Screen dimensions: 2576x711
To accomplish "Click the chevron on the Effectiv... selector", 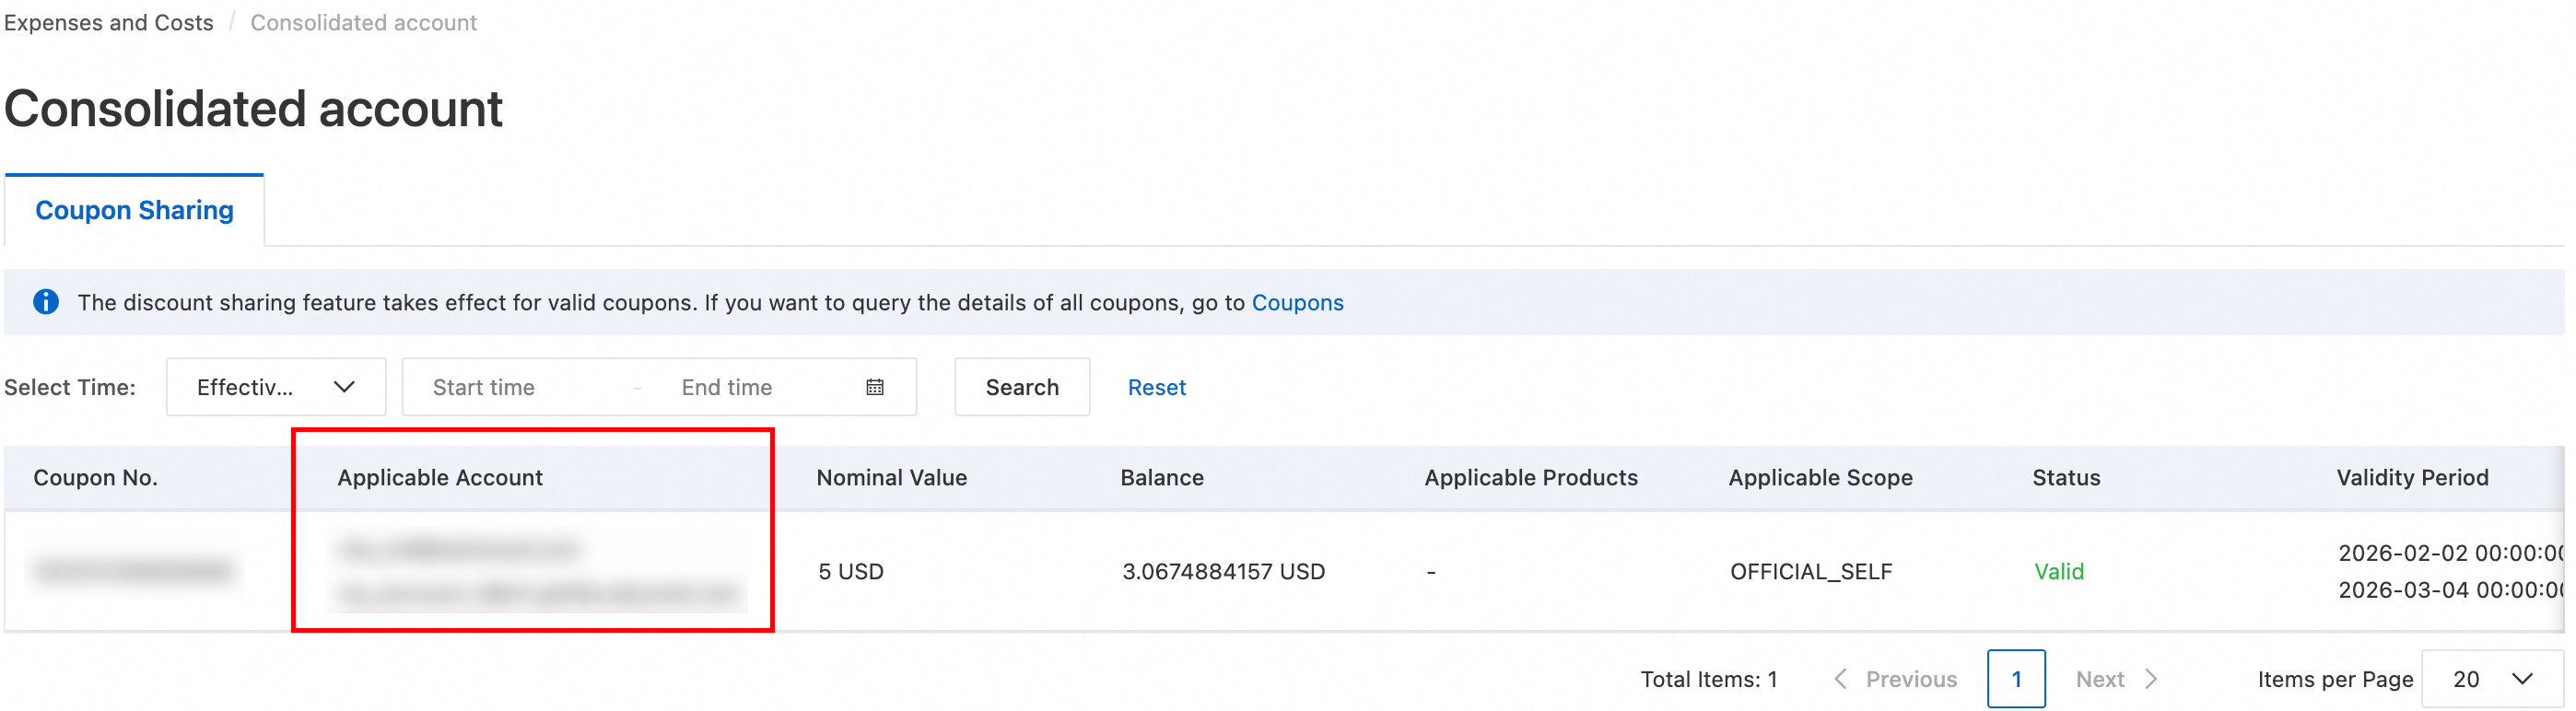I will click(344, 387).
